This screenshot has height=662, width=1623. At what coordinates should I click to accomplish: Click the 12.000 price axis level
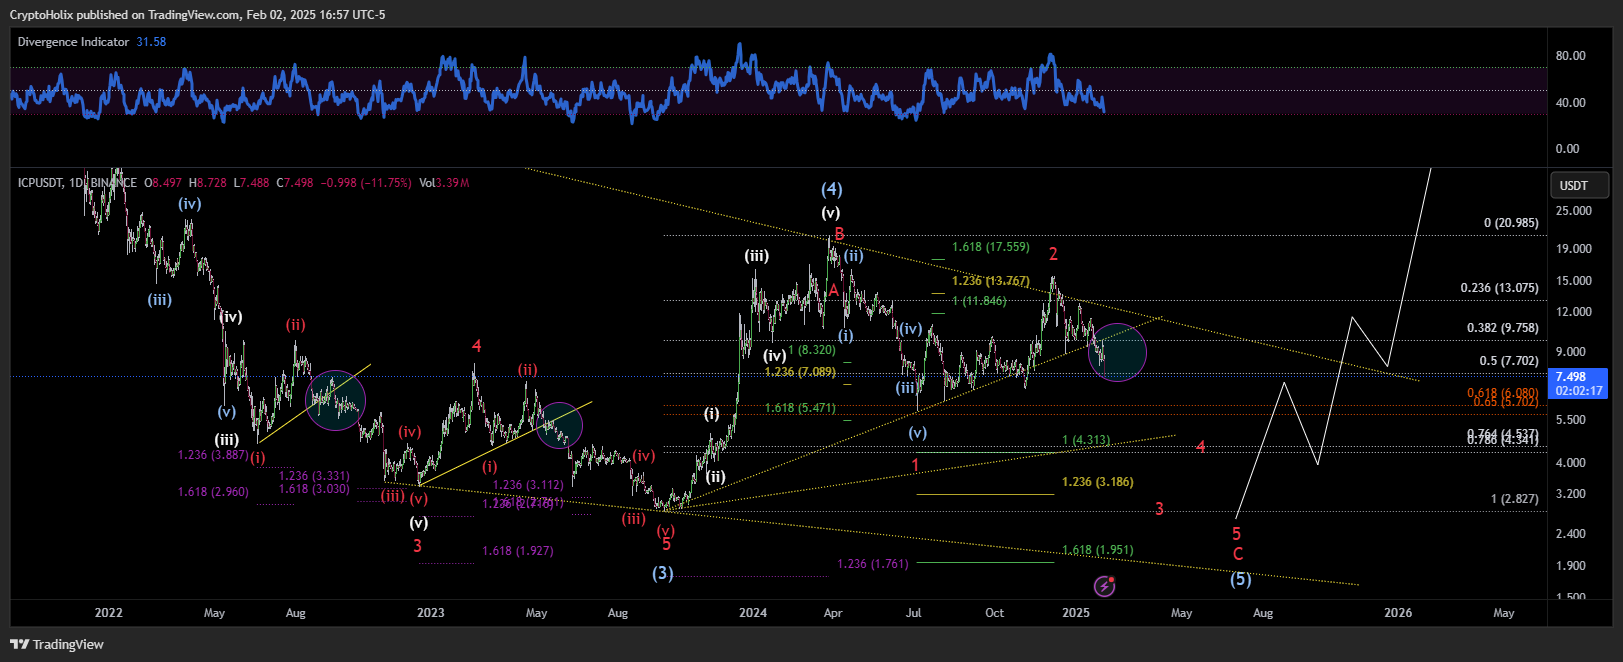coord(1574,312)
